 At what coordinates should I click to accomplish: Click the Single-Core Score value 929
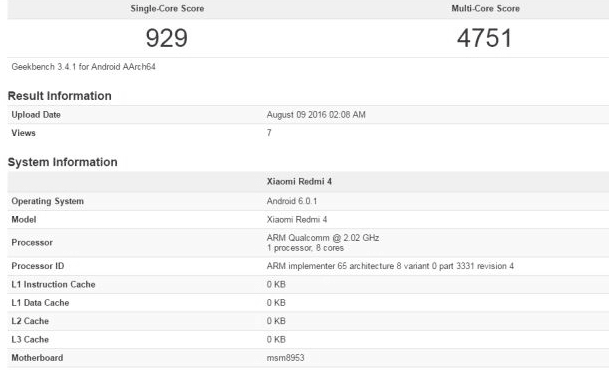[167, 38]
